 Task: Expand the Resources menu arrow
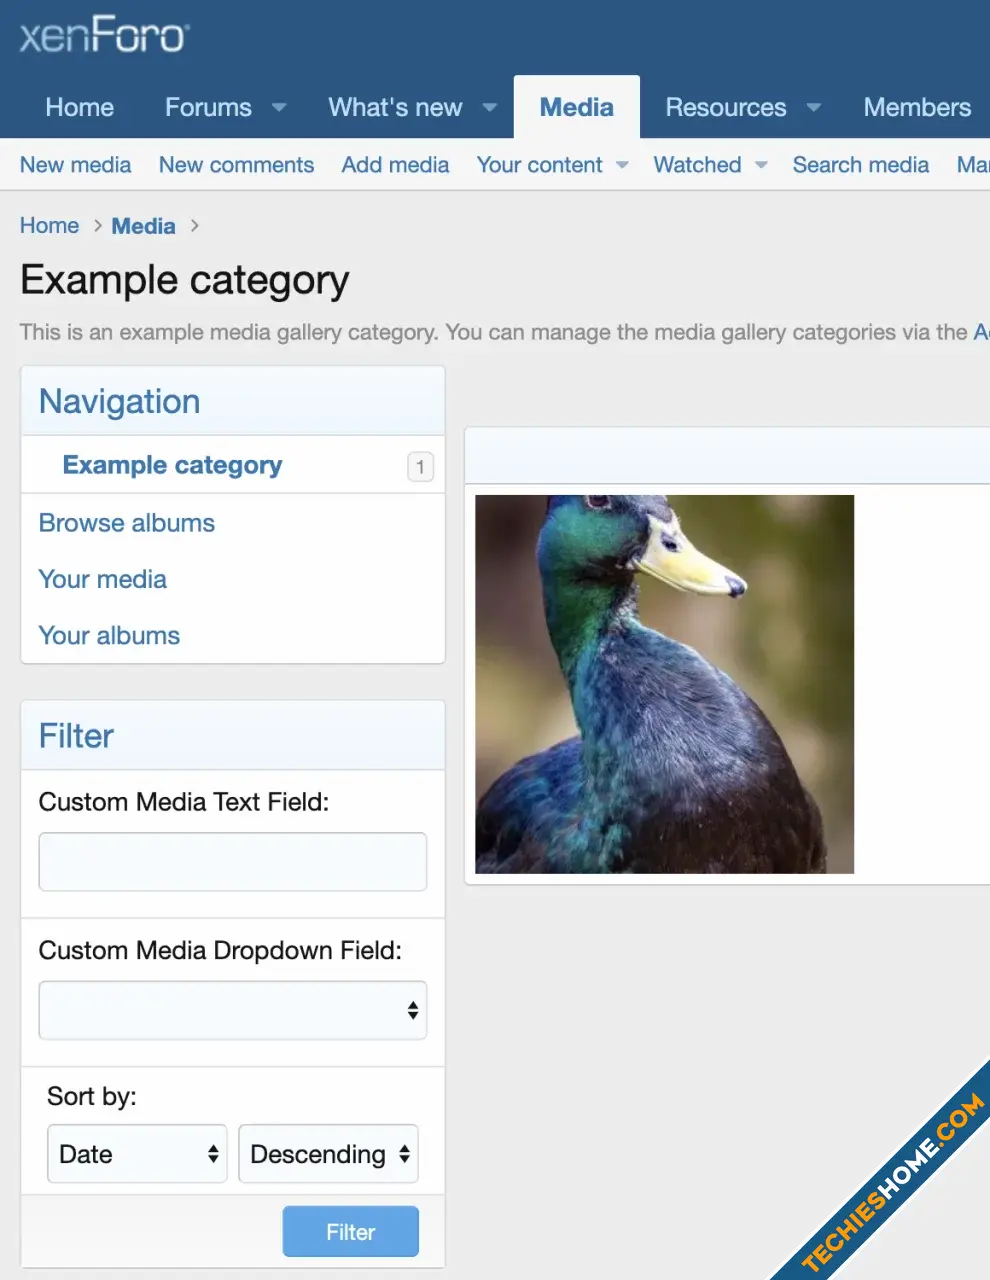(x=814, y=108)
